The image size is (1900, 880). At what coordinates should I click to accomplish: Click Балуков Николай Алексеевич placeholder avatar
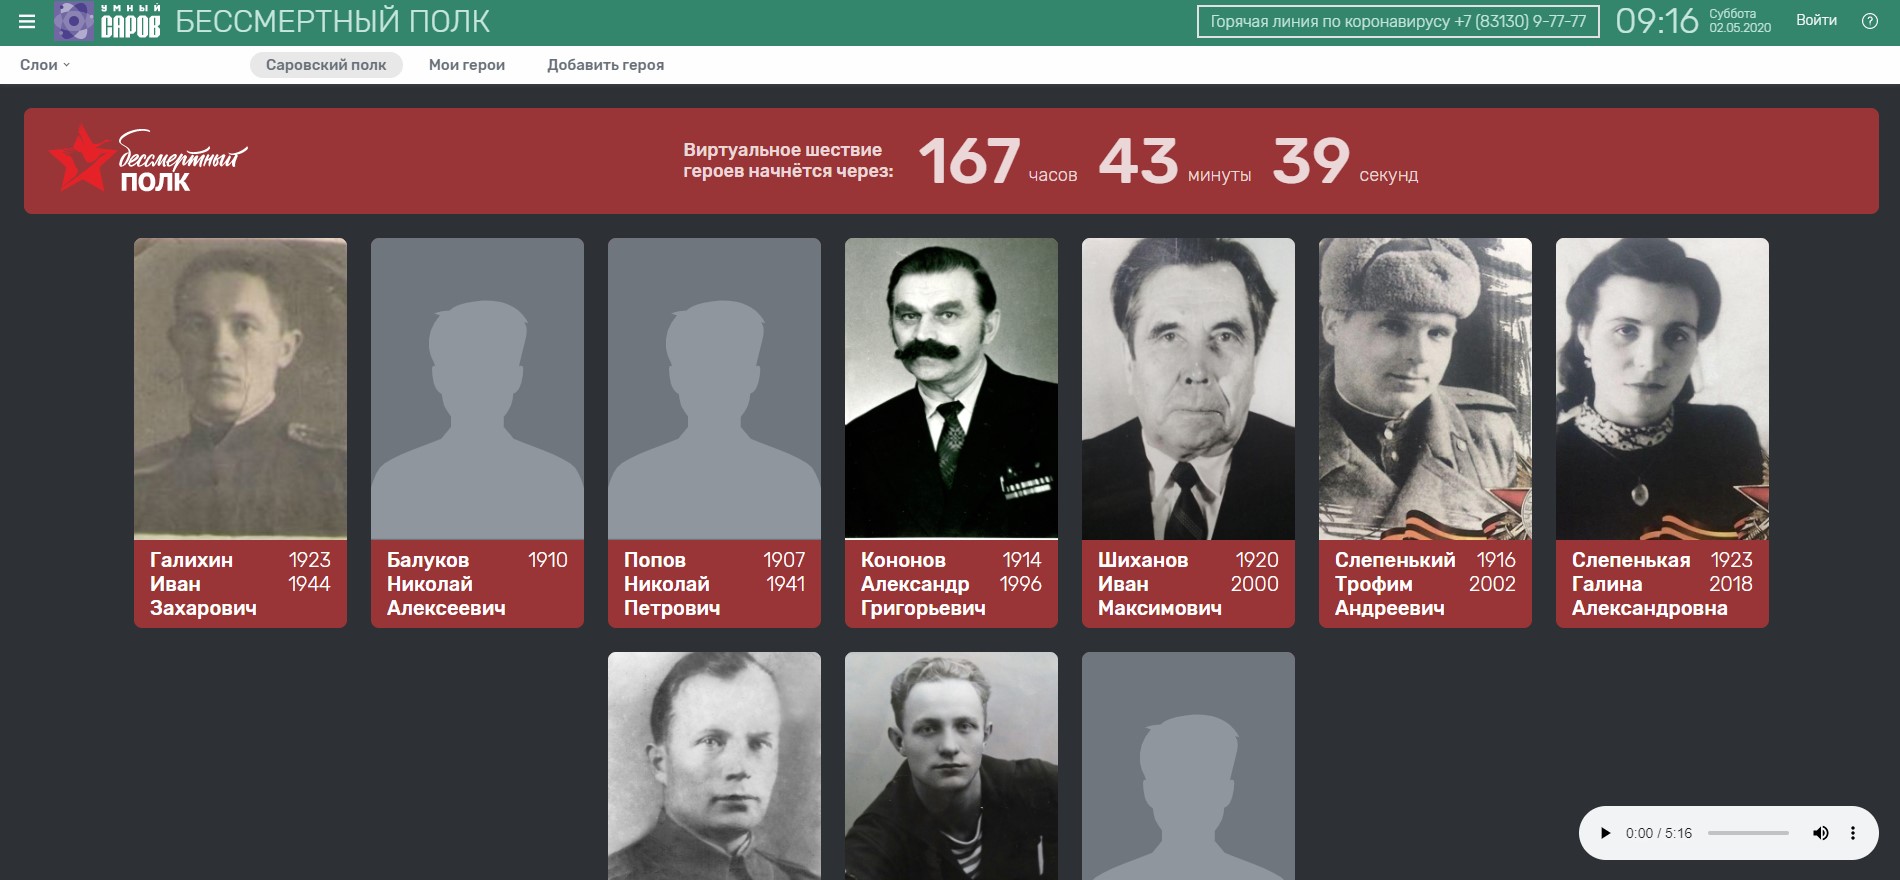coord(477,390)
